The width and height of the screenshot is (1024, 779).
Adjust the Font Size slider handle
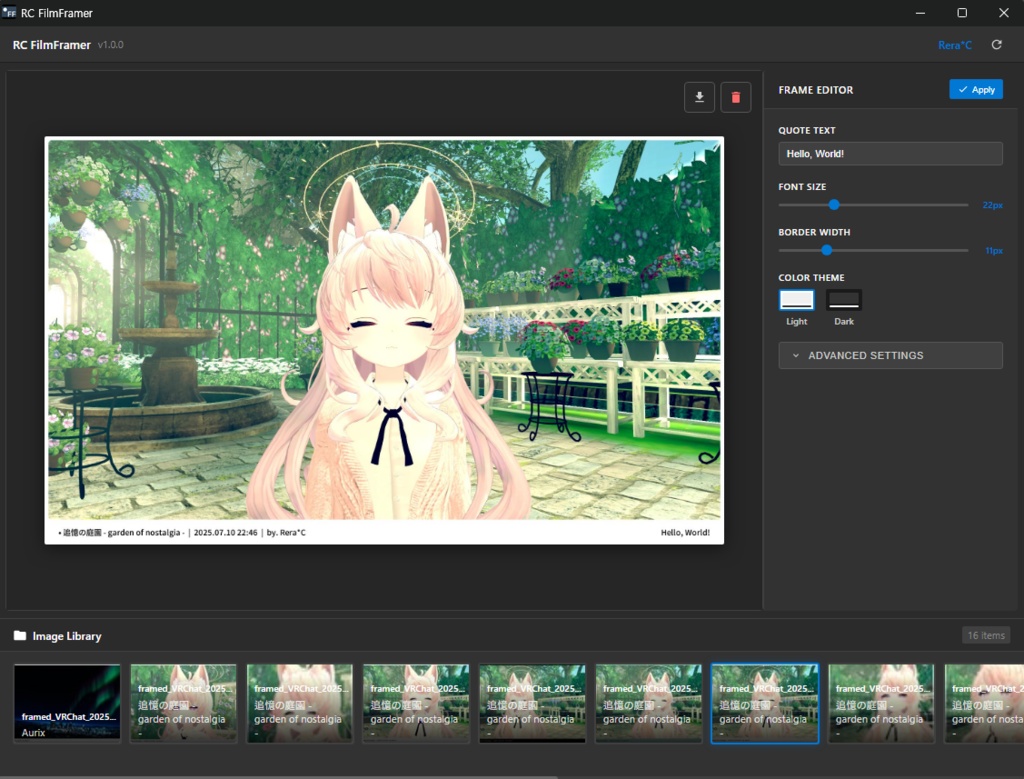[834, 204]
